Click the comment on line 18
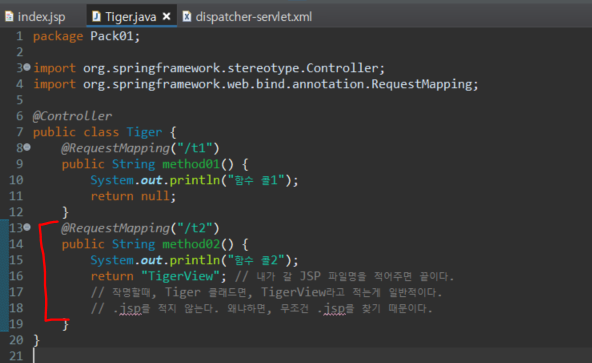Image resolution: width=592 pixels, height=363 pixels. click(261, 309)
